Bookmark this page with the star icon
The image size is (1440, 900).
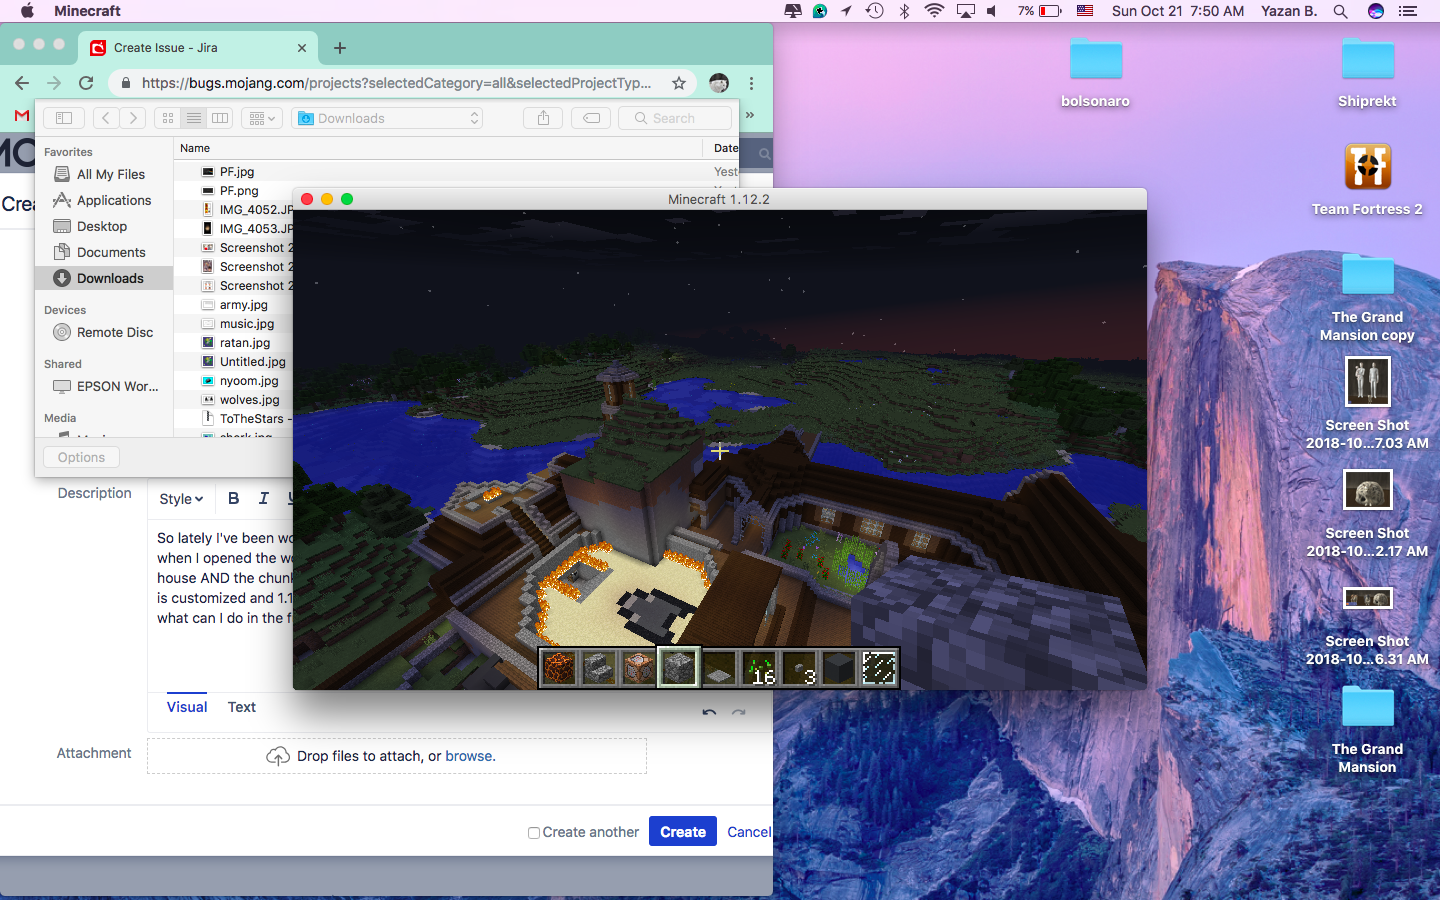[679, 83]
